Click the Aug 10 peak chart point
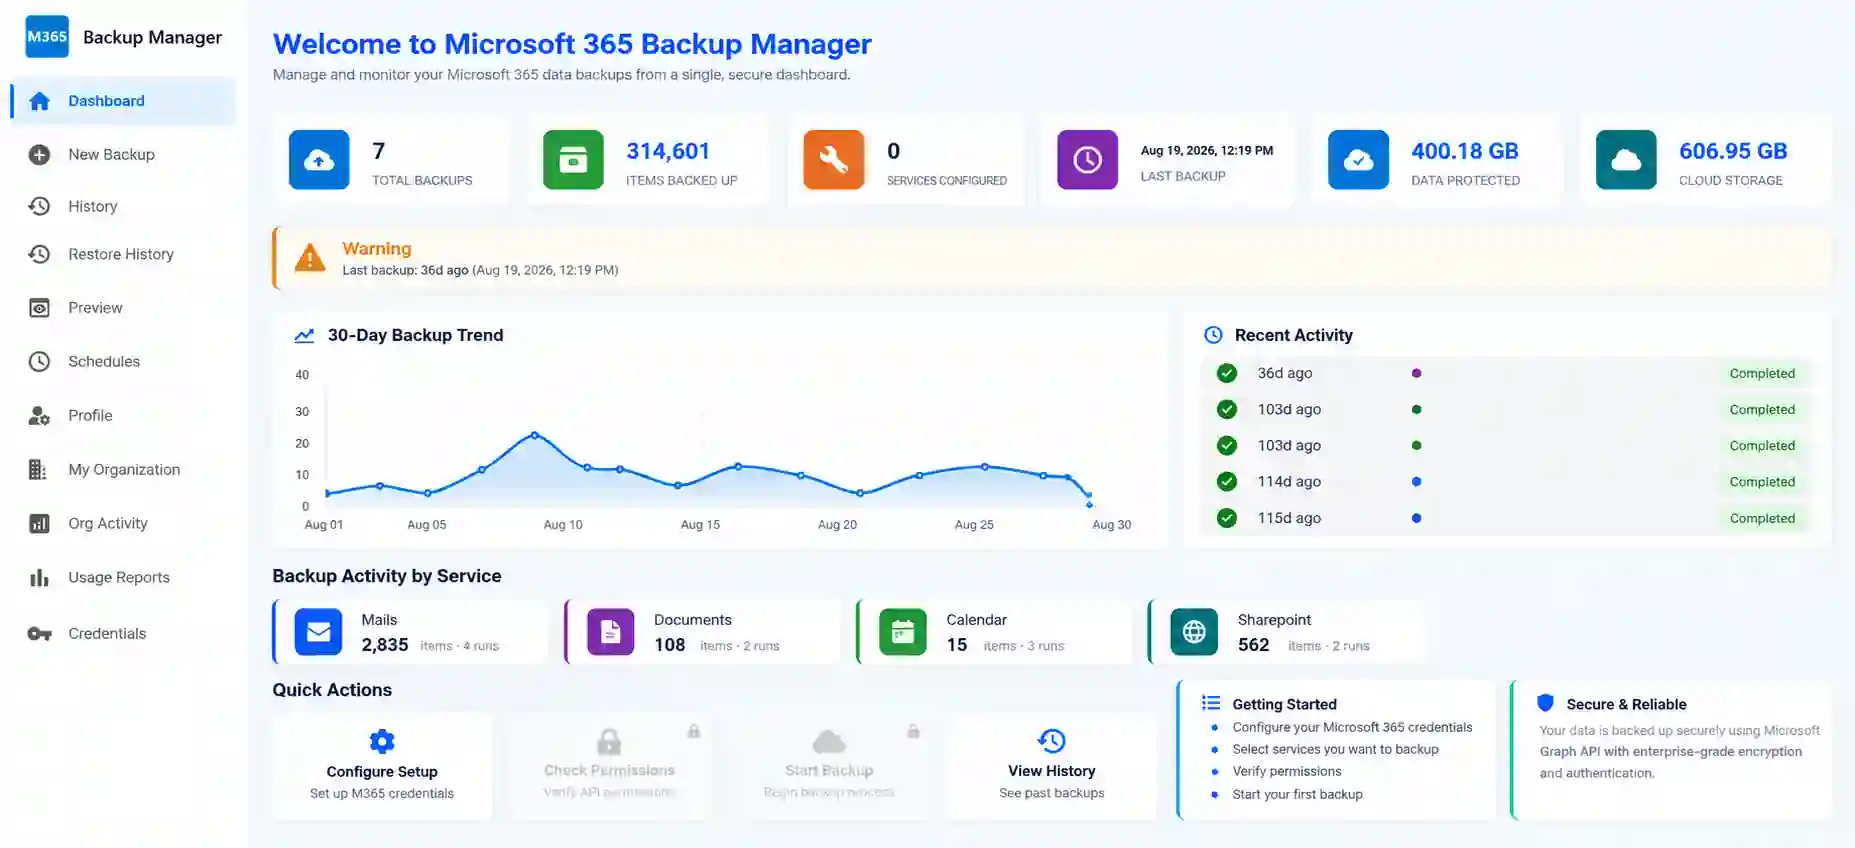Viewport: 1855px width, 848px height. [535, 435]
